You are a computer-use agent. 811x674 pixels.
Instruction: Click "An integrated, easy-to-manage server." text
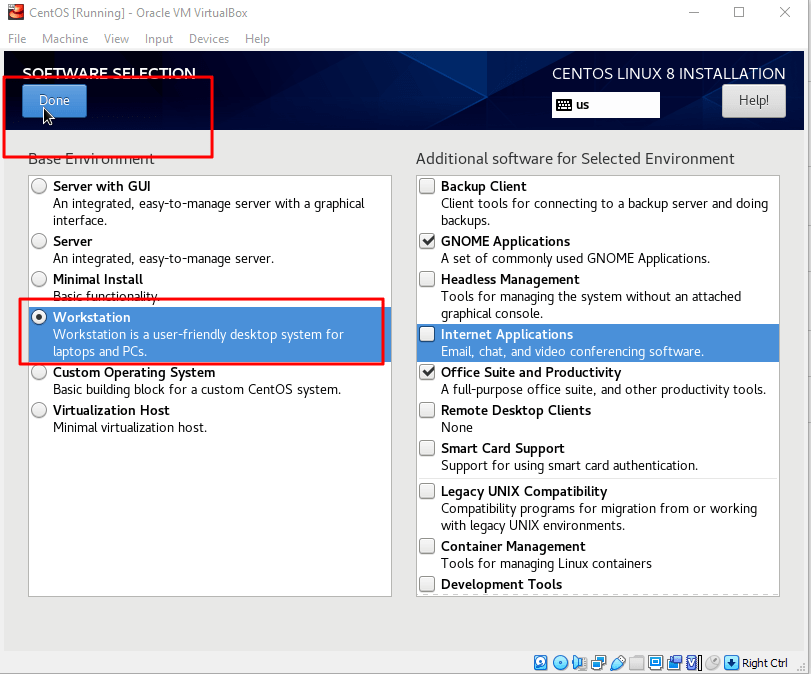[x=163, y=259]
